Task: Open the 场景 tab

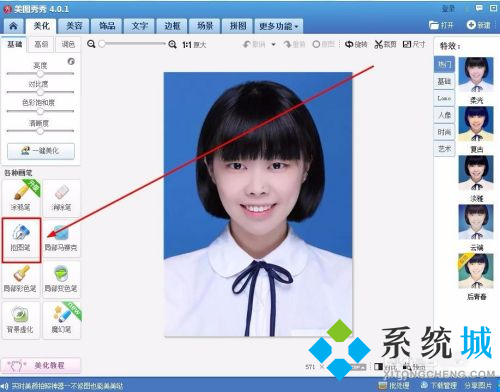Action: 205,26
